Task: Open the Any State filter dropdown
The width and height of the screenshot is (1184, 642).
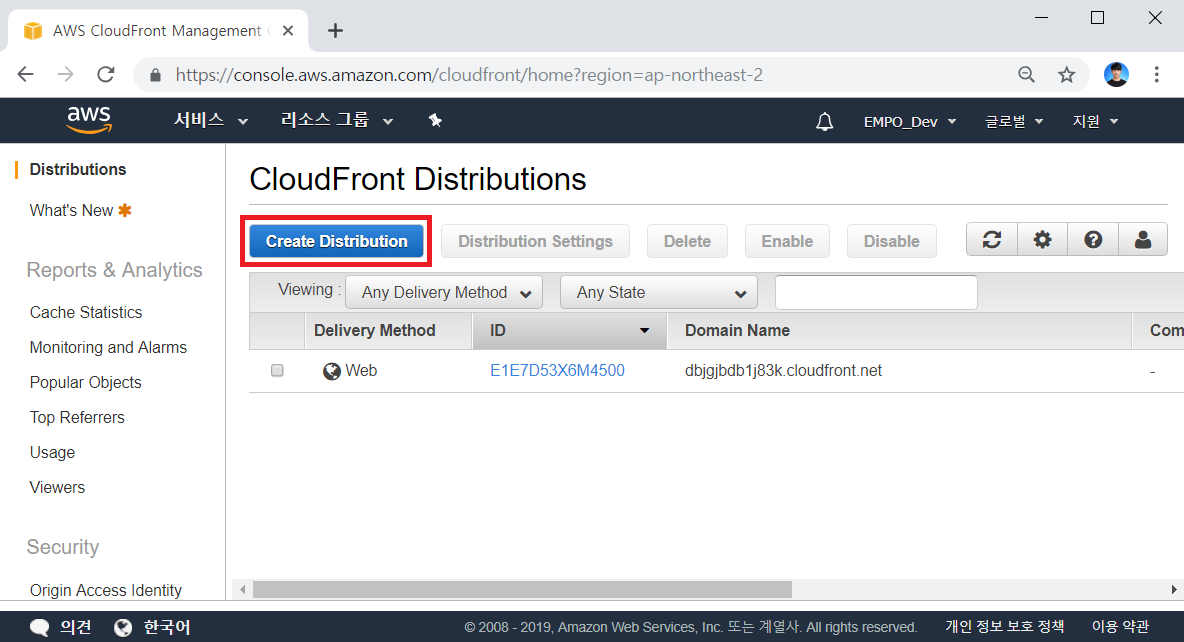Action: pyautogui.click(x=658, y=292)
